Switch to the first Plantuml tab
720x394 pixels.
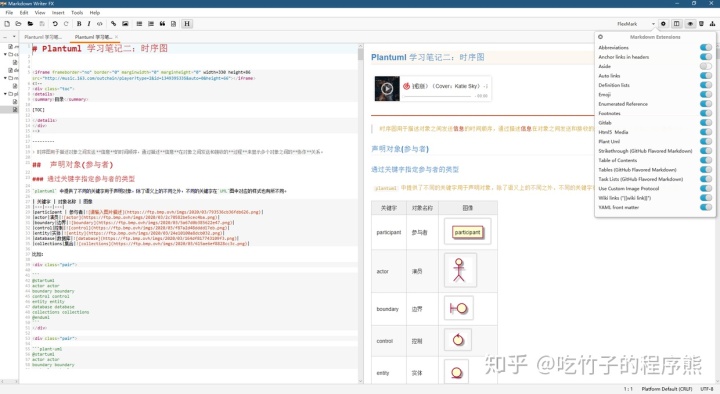pos(43,37)
